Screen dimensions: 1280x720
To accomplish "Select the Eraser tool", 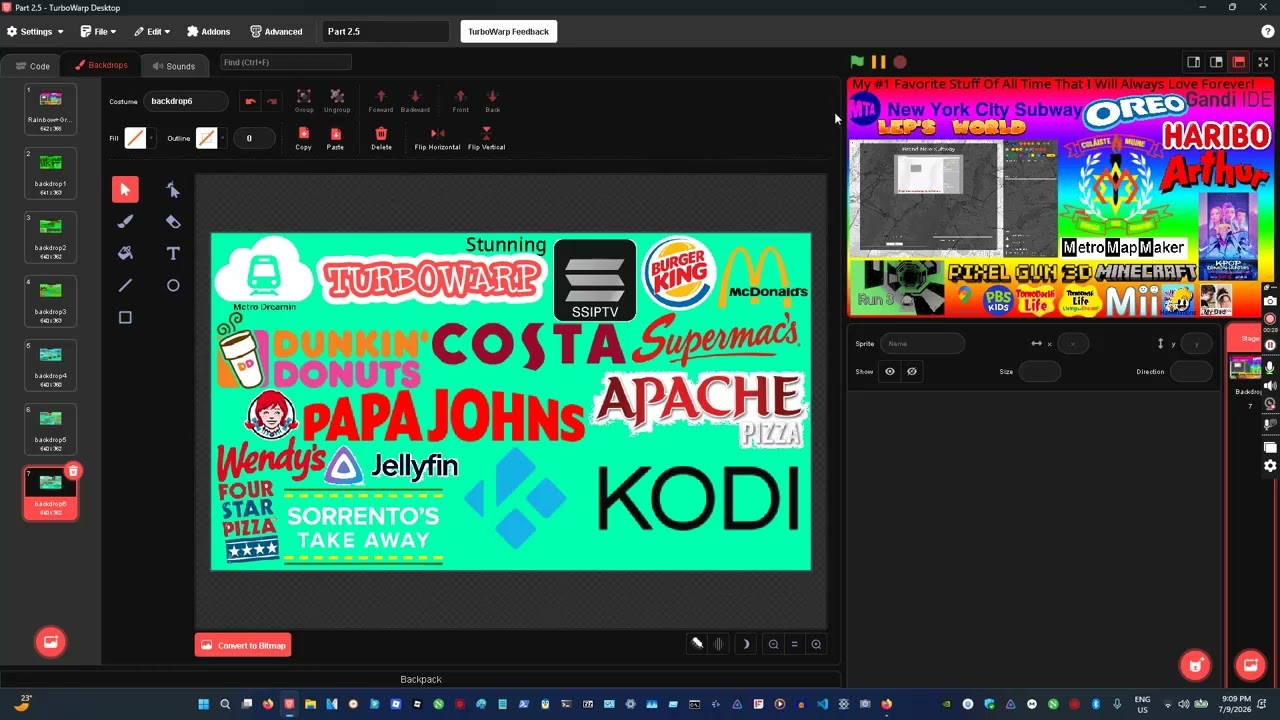I will click(x=173, y=221).
